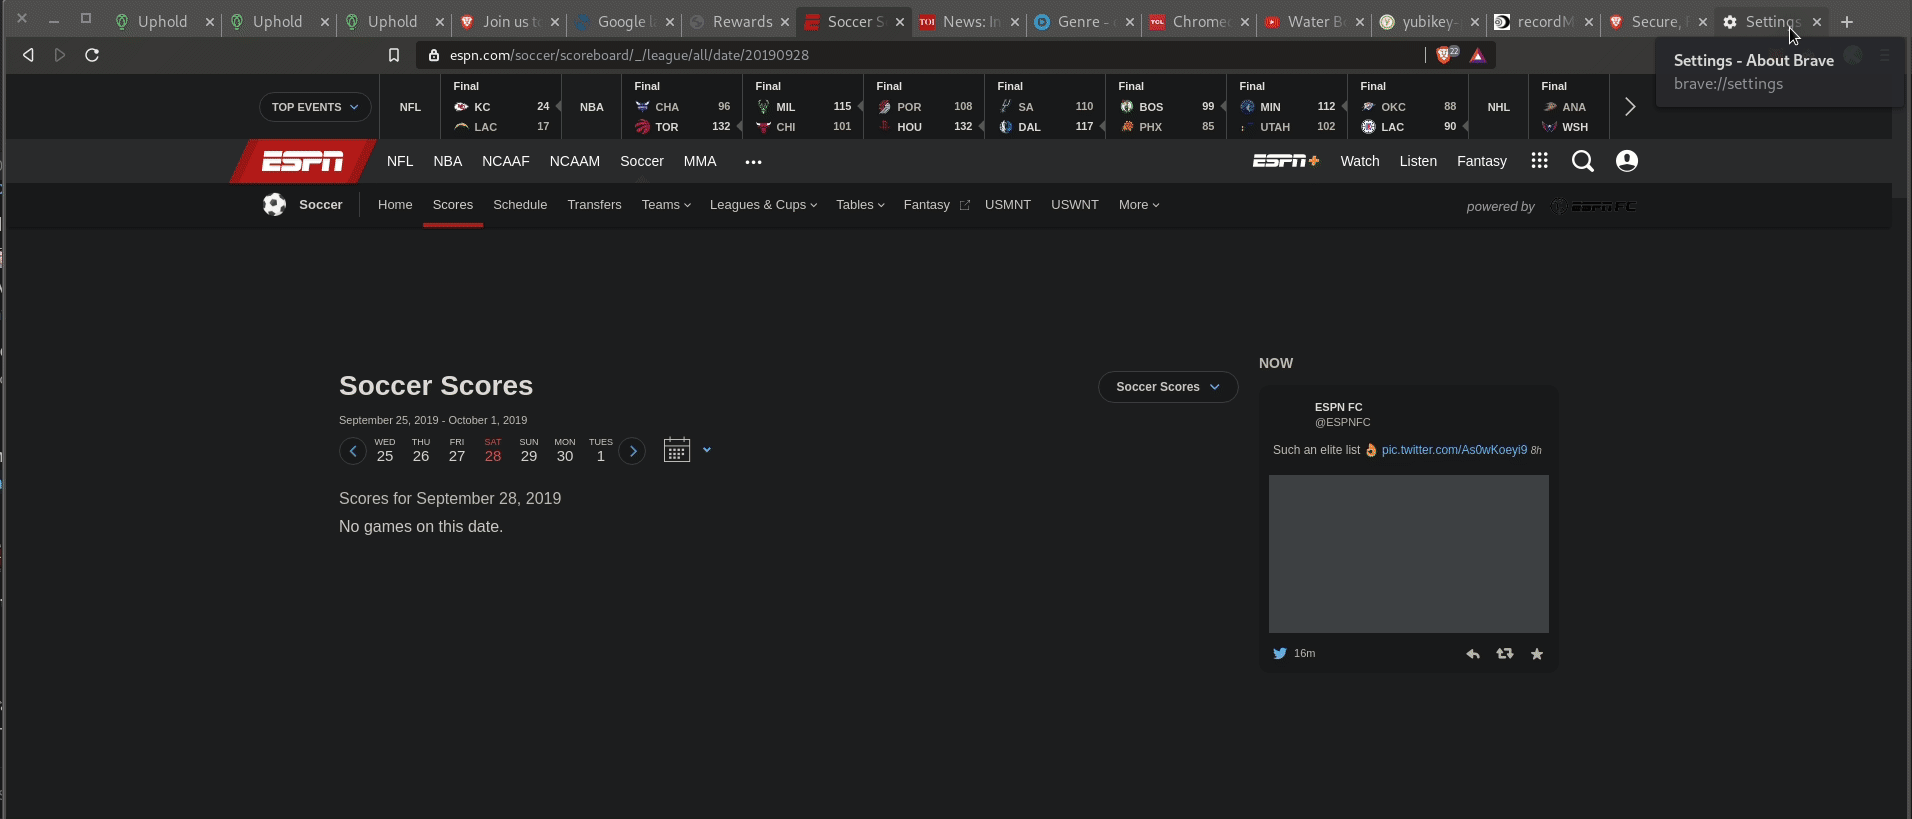Bookmark this page with the bookmark icon

point(394,55)
